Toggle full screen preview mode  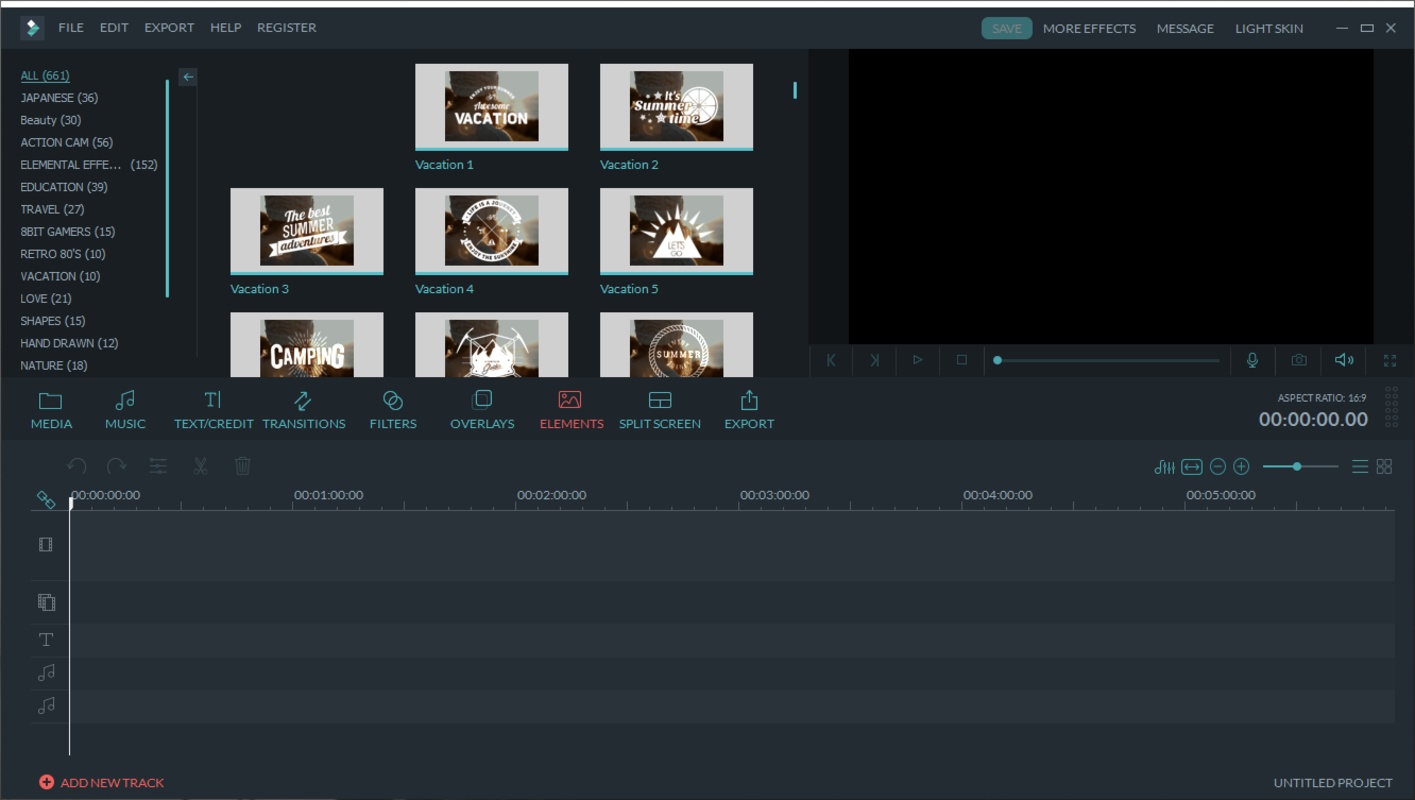coord(1389,360)
